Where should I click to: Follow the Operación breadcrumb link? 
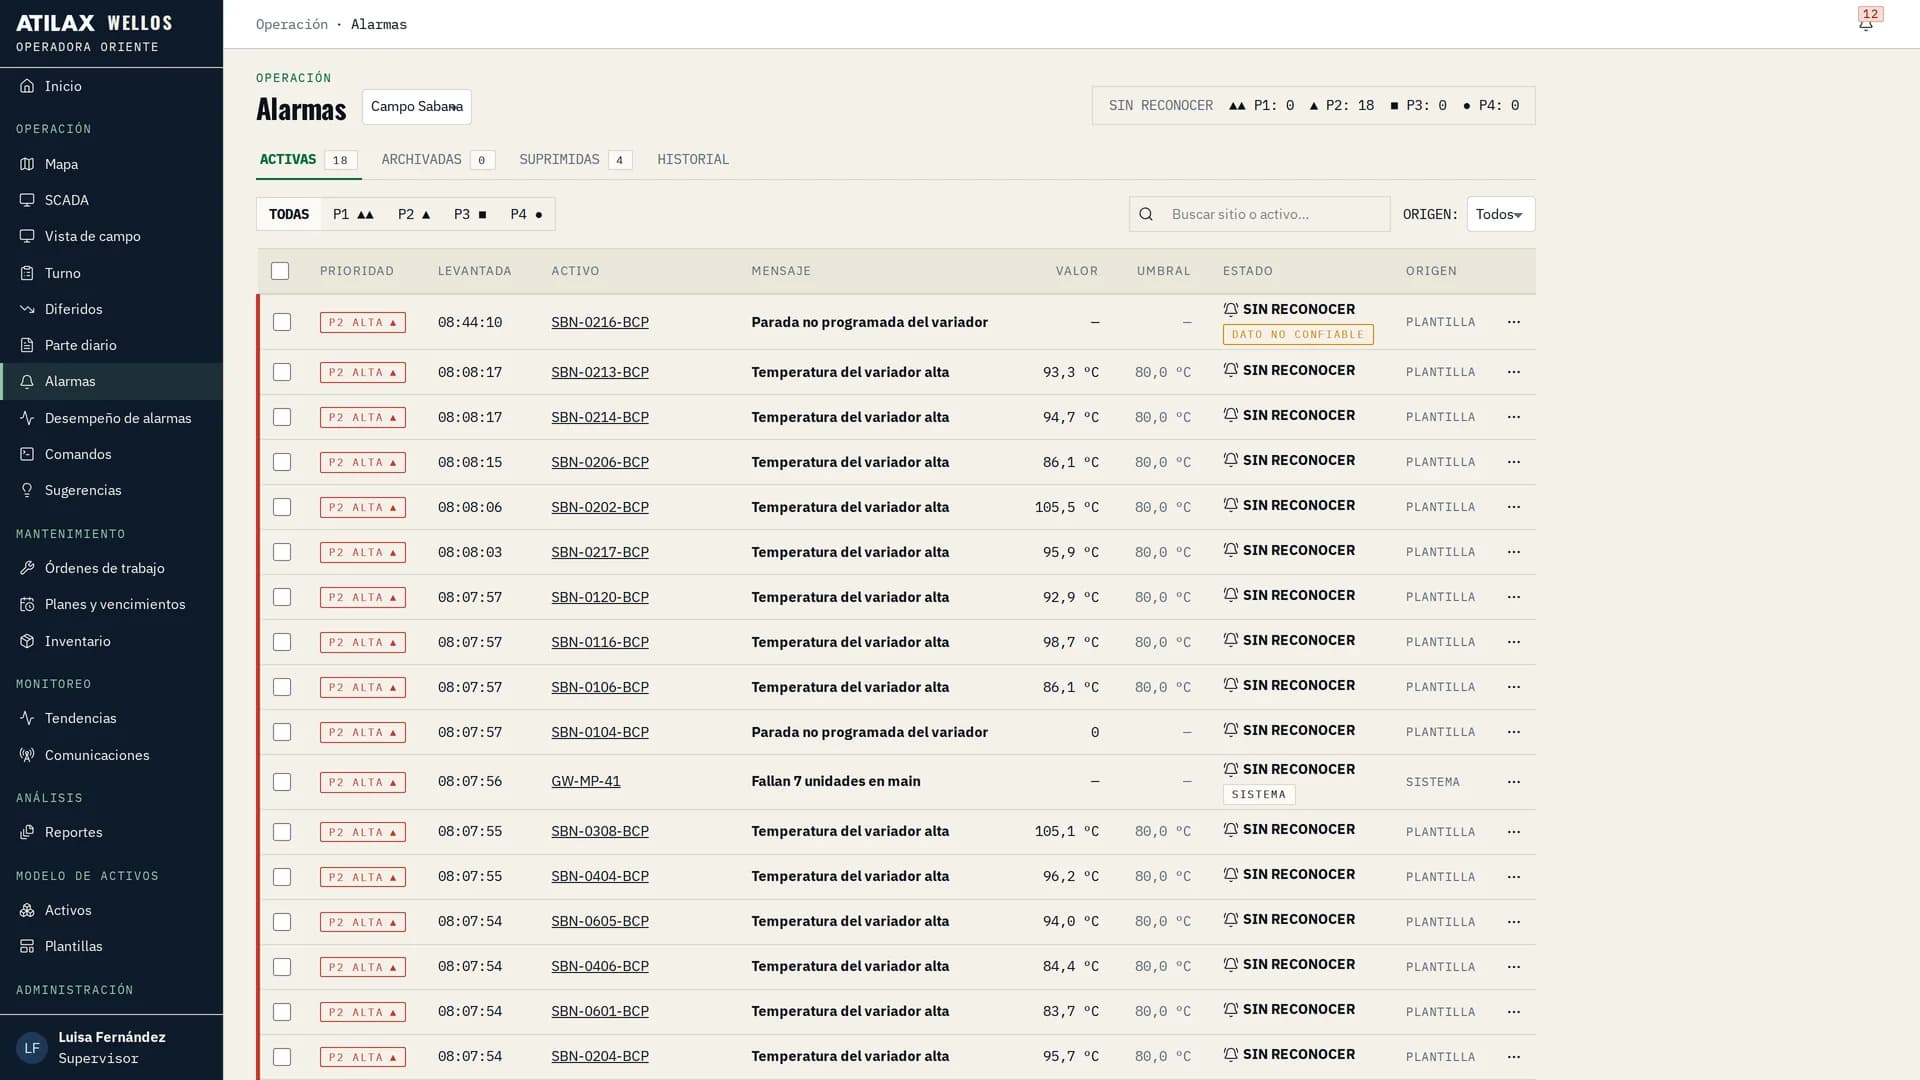click(292, 24)
